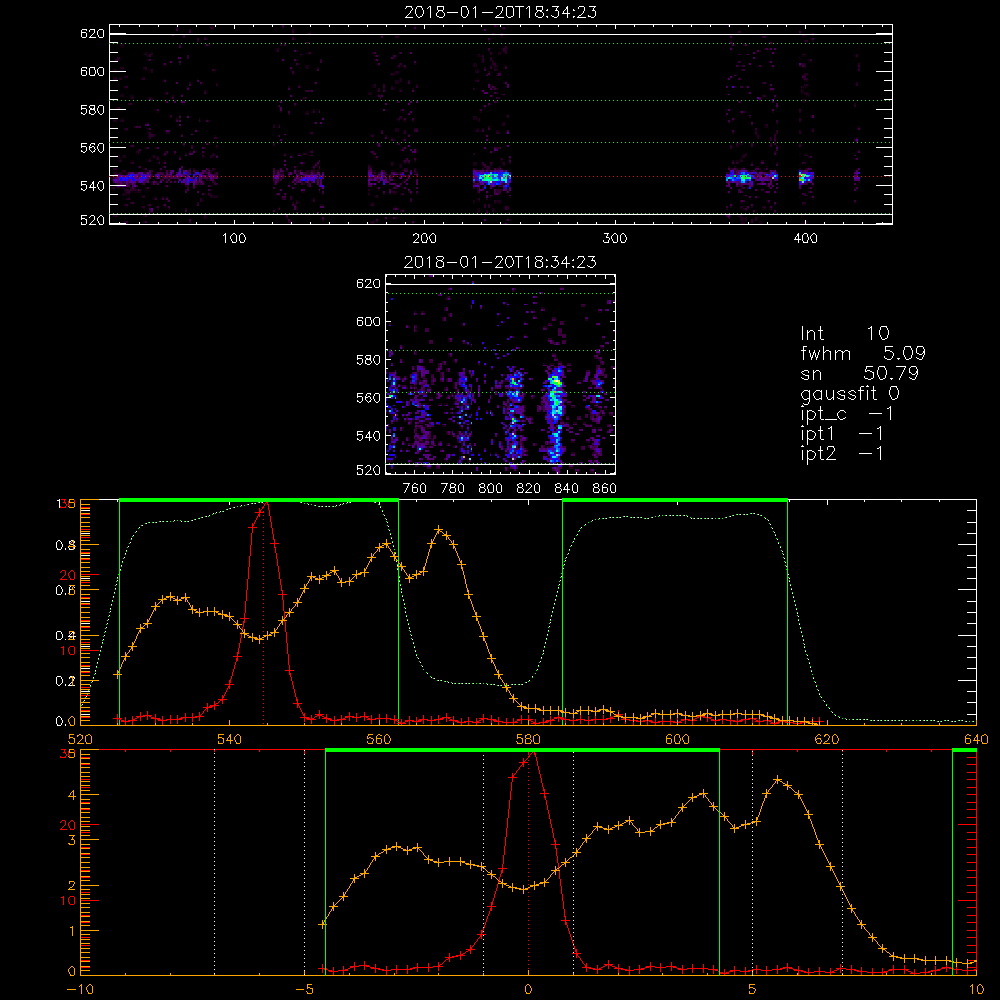1000x1000 pixels.
Task: Click the 'gaussfit 0' parameter text
Action: [850, 393]
